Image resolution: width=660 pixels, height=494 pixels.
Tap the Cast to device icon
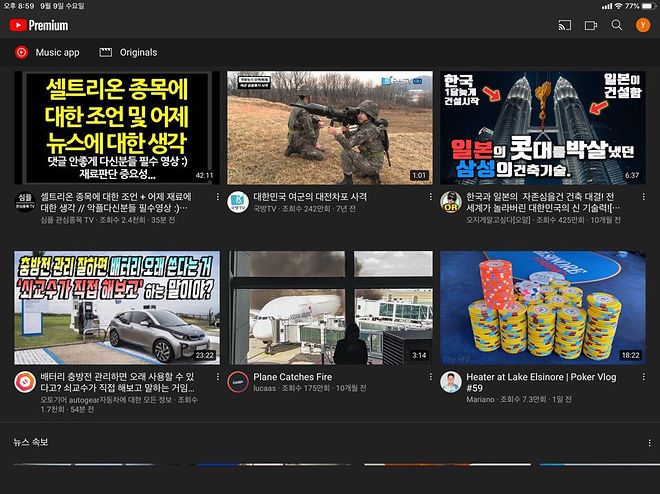tap(564, 25)
